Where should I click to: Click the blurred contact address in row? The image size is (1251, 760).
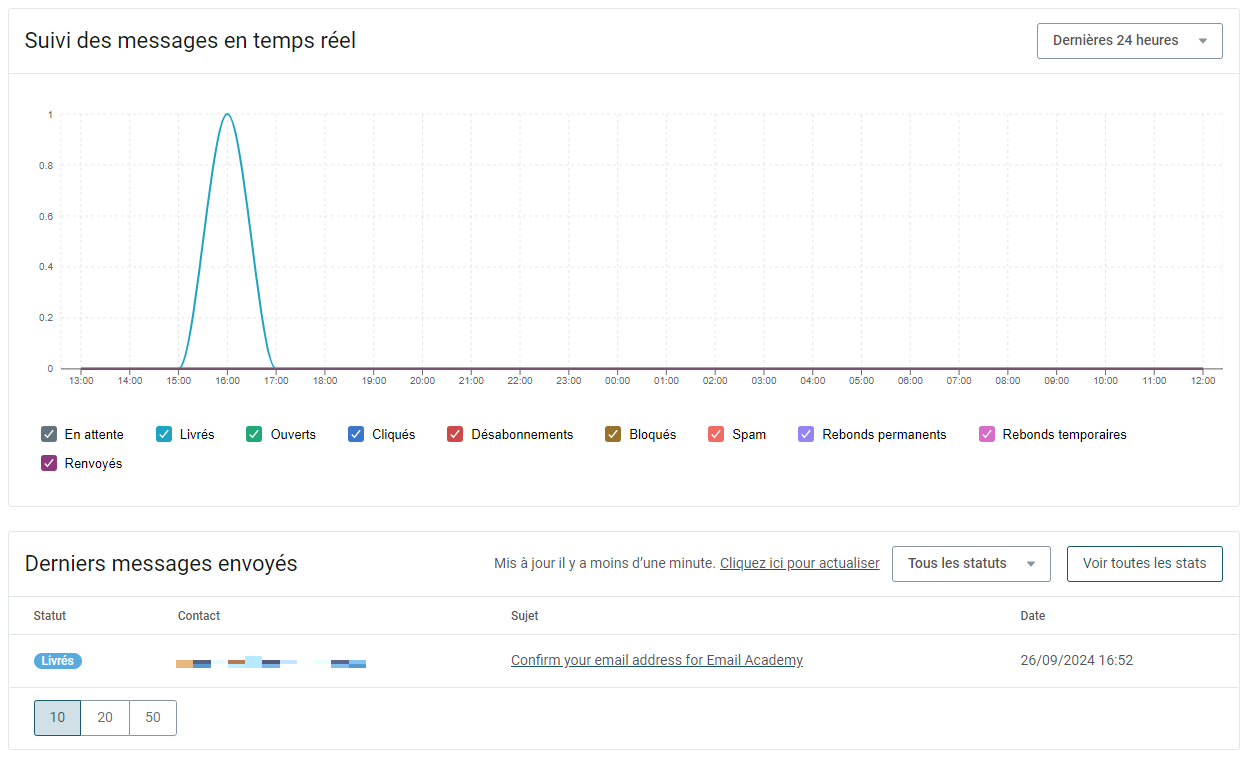tap(271, 662)
